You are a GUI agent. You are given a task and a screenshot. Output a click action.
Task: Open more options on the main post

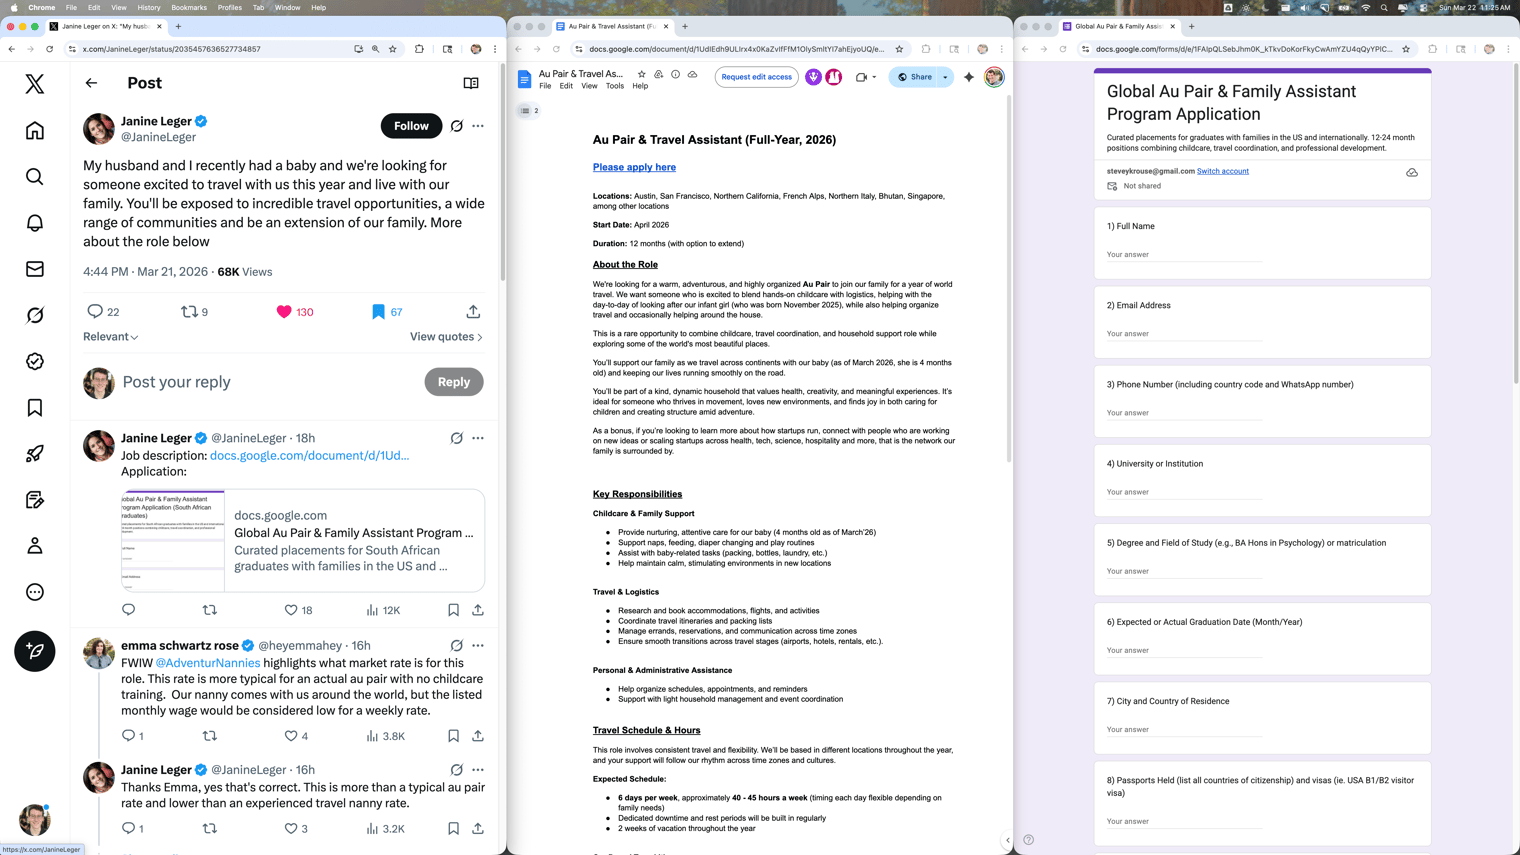click(478, 126)
